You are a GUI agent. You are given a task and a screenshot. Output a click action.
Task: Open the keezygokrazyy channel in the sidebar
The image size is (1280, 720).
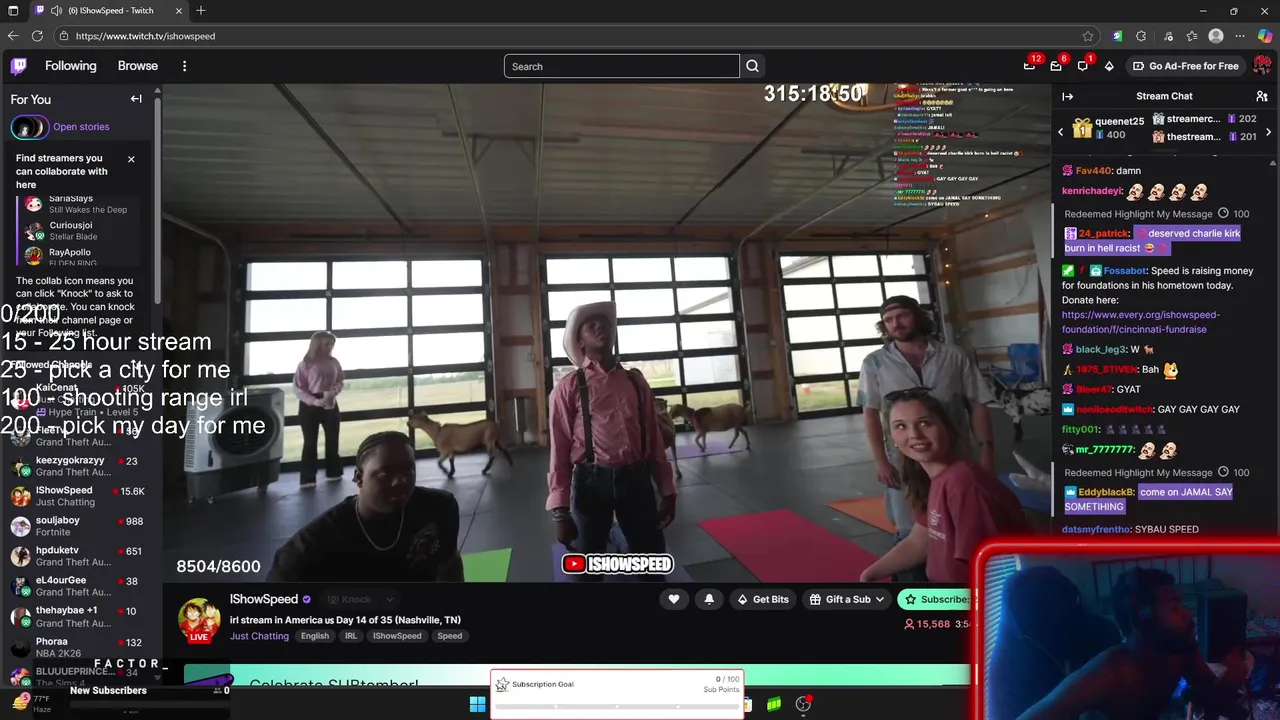pos(78,466)
